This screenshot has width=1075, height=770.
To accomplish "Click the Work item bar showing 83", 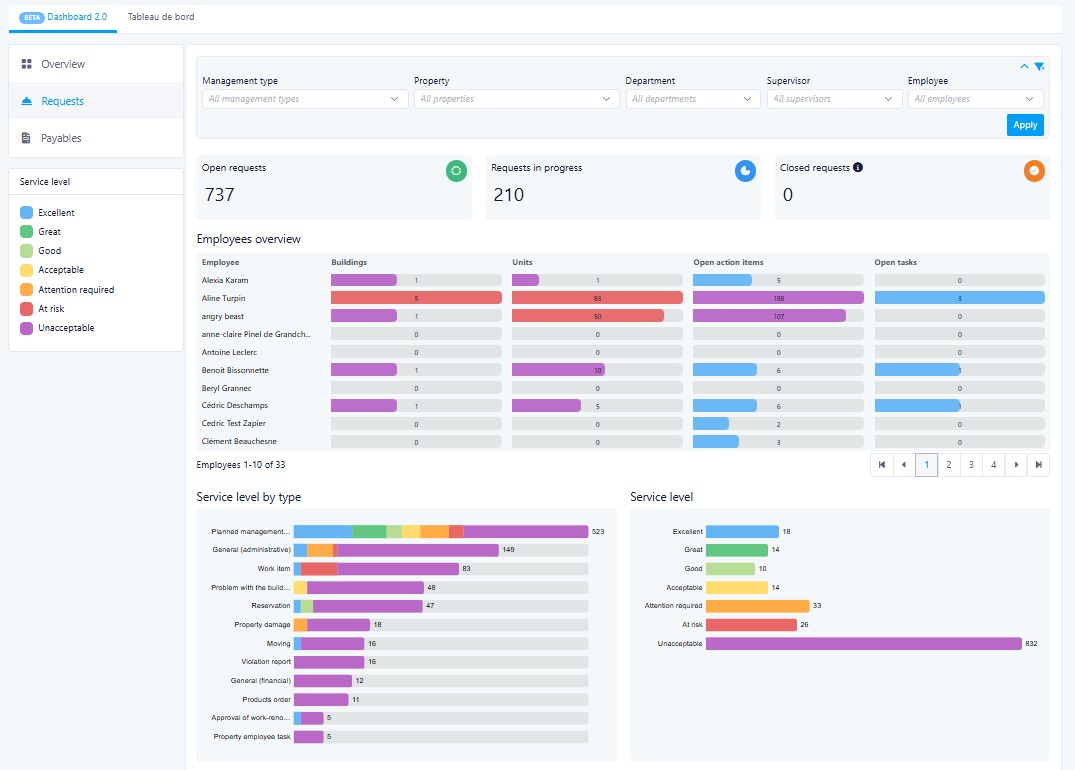I will [x=376, y=568].
